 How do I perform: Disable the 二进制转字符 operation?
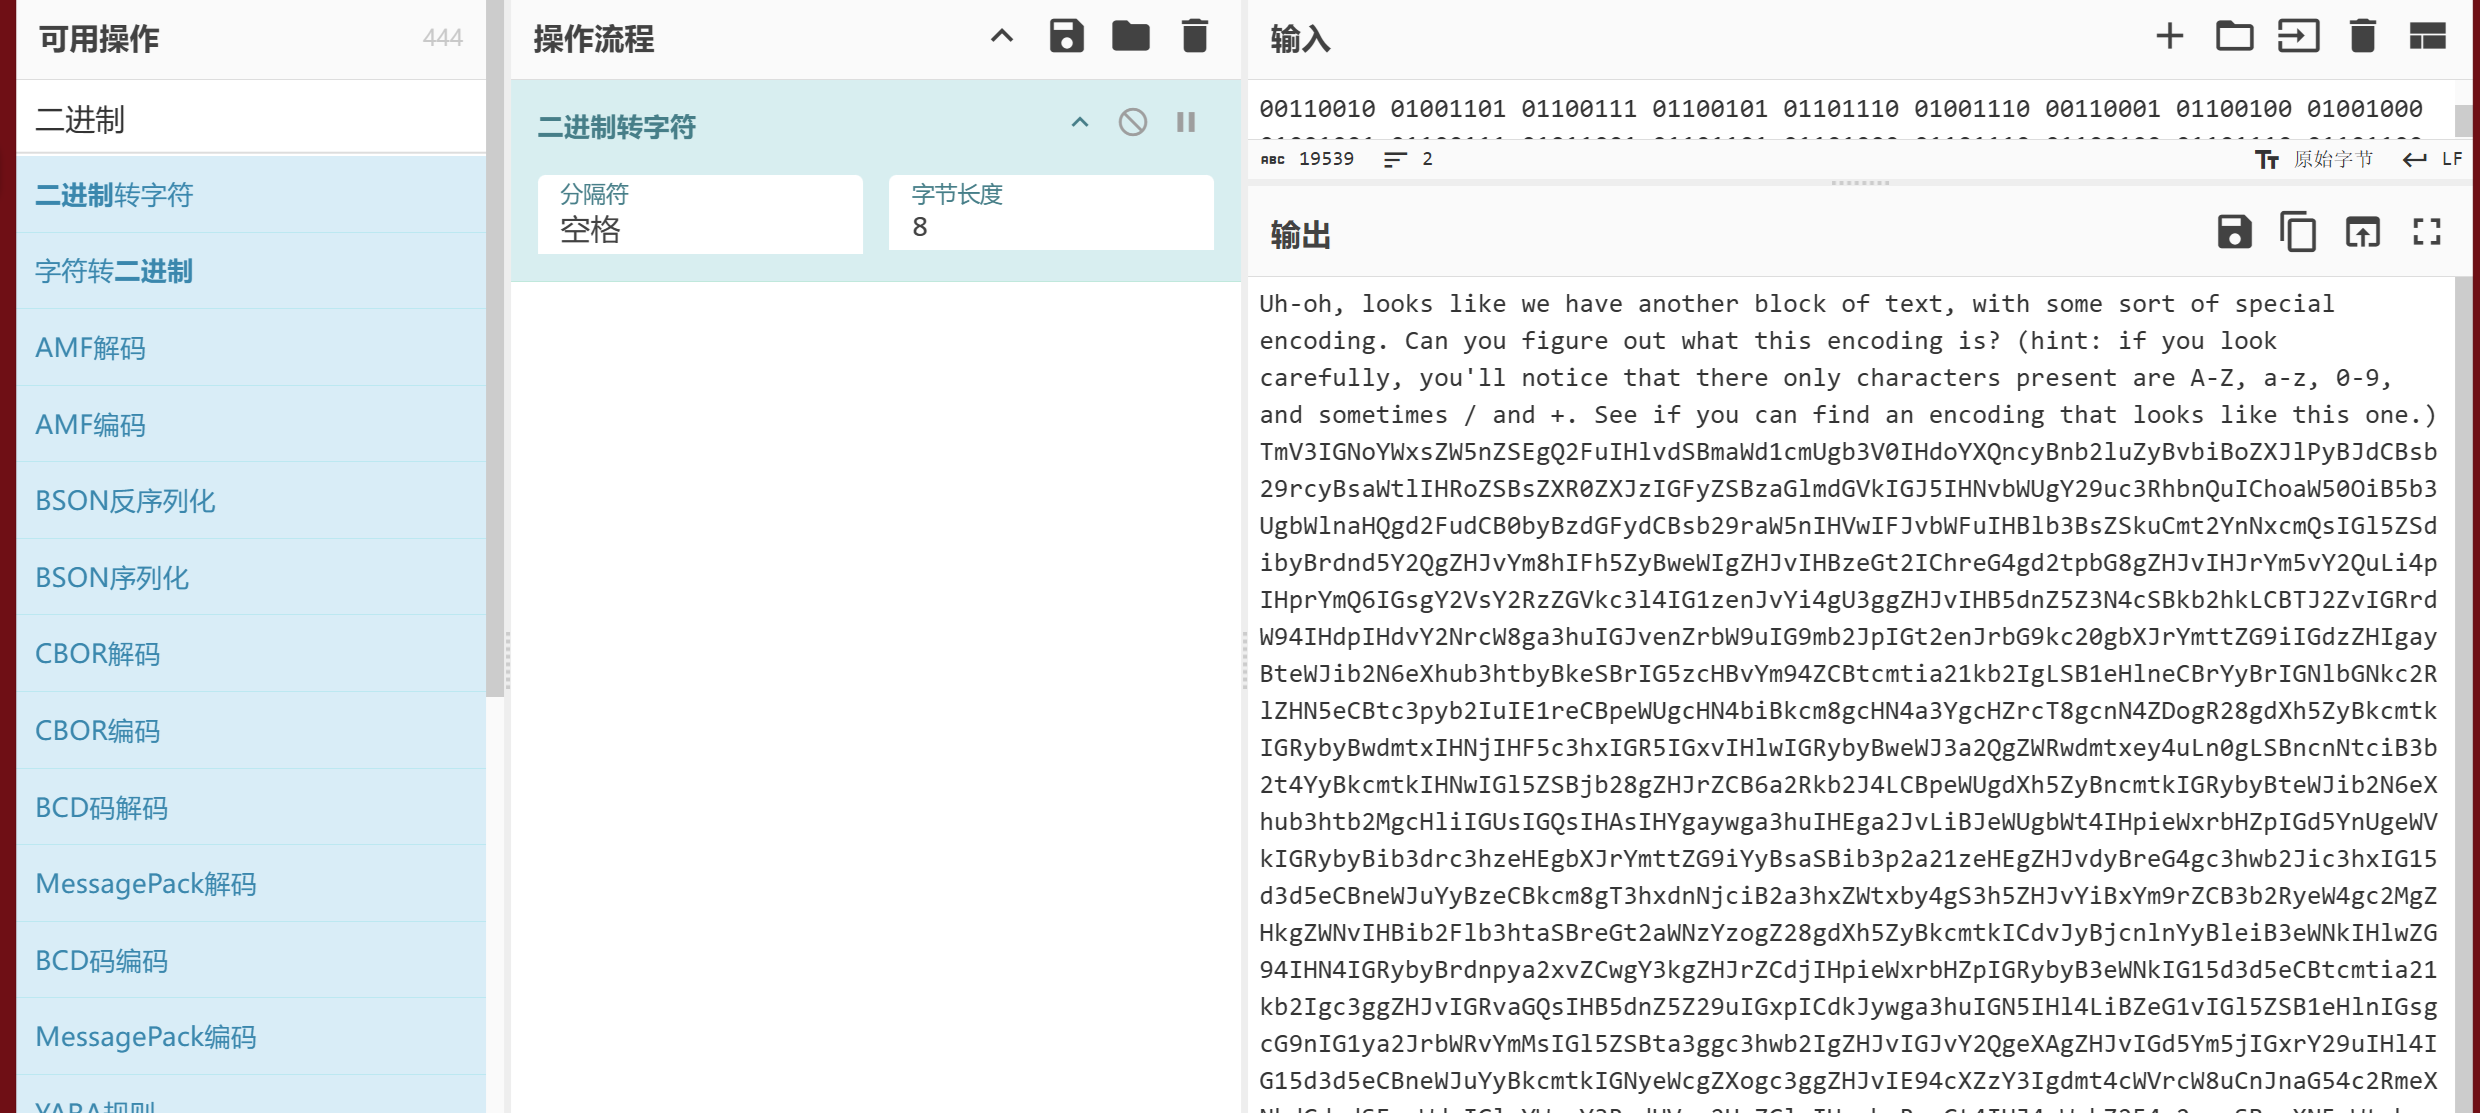pos(1132,123)
